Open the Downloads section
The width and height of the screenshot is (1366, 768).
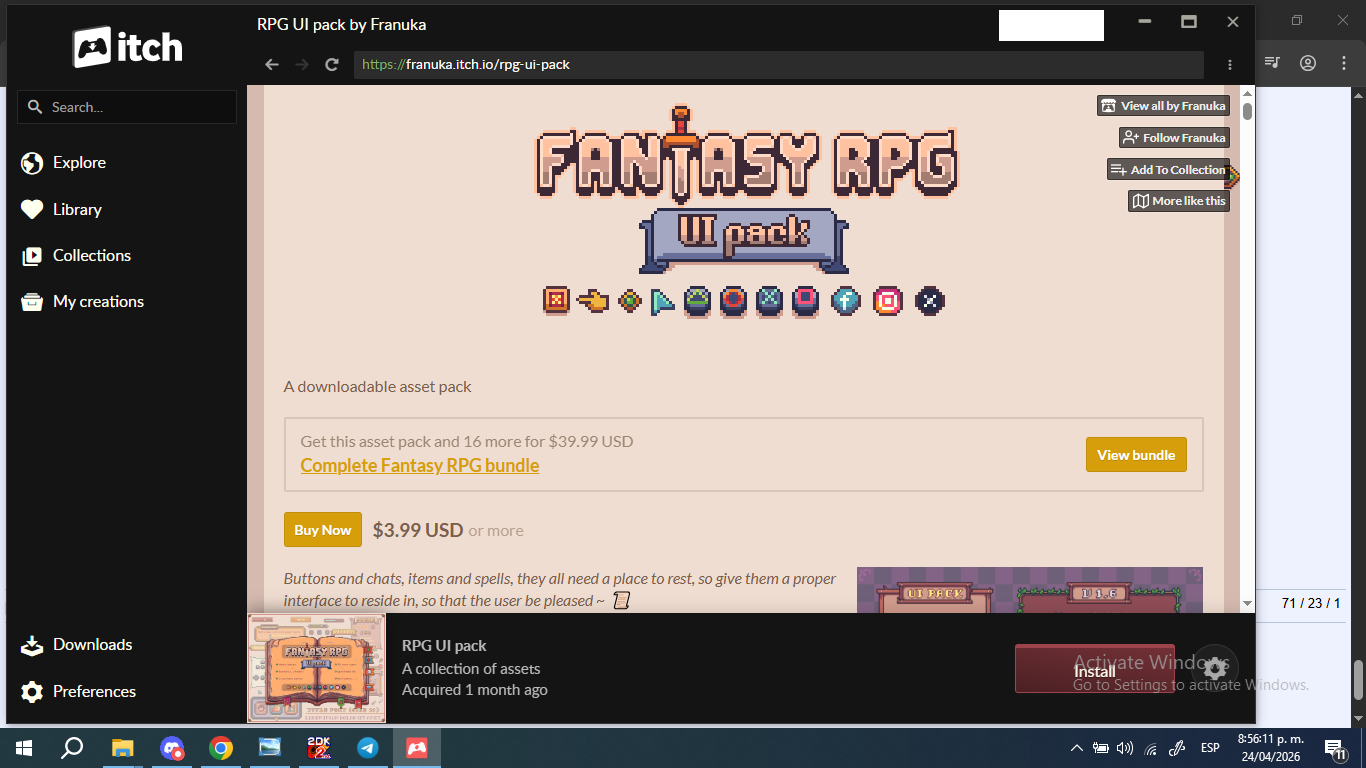(77, 644)
